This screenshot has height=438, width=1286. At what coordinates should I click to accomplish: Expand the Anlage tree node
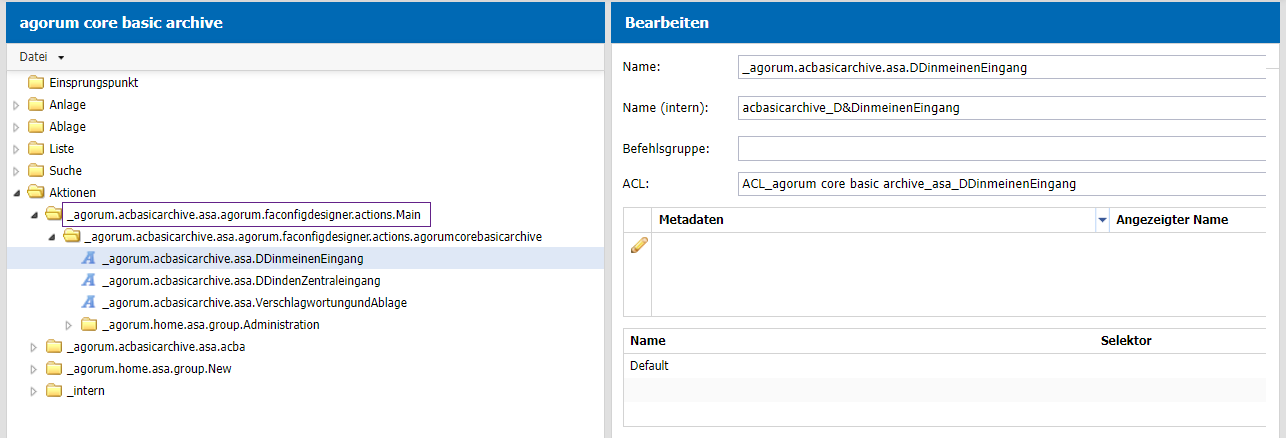point(16,104)
